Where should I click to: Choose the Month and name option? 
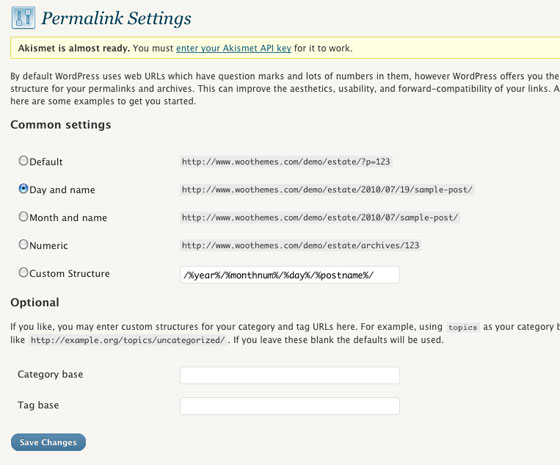click(x=23, y=216)
